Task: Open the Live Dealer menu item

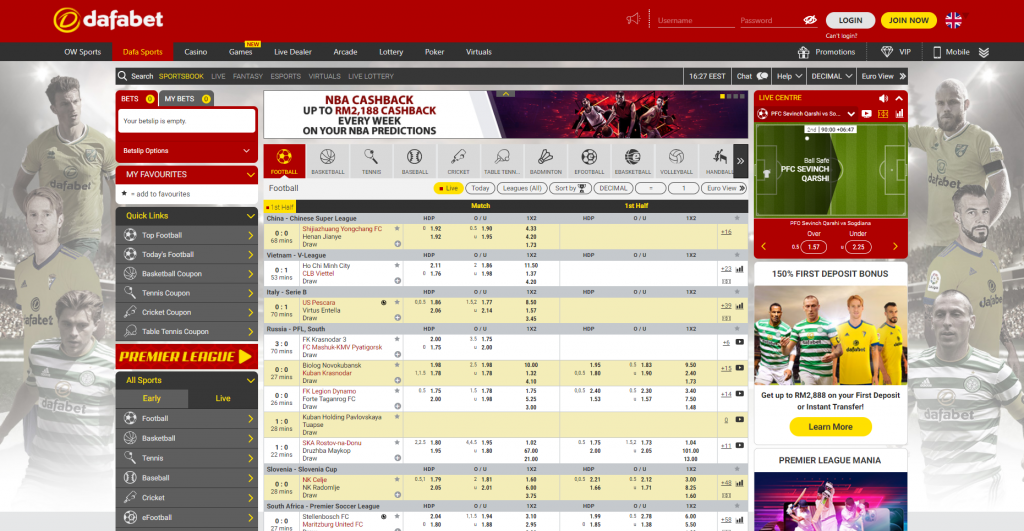Action: click(x=293, y=52)
